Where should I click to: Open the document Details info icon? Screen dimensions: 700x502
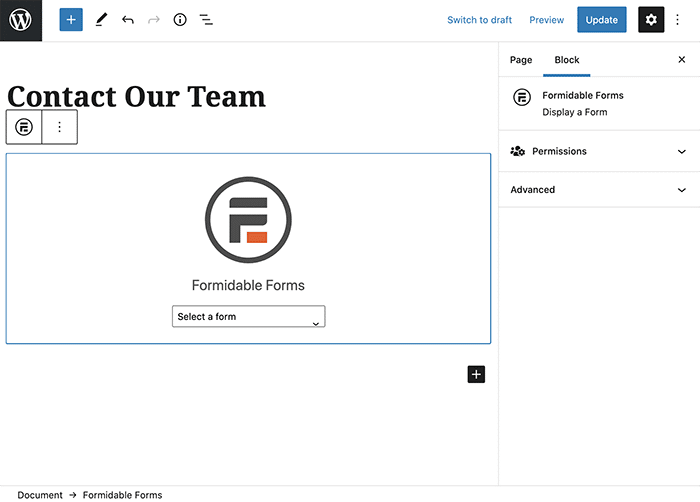(180, 20)
